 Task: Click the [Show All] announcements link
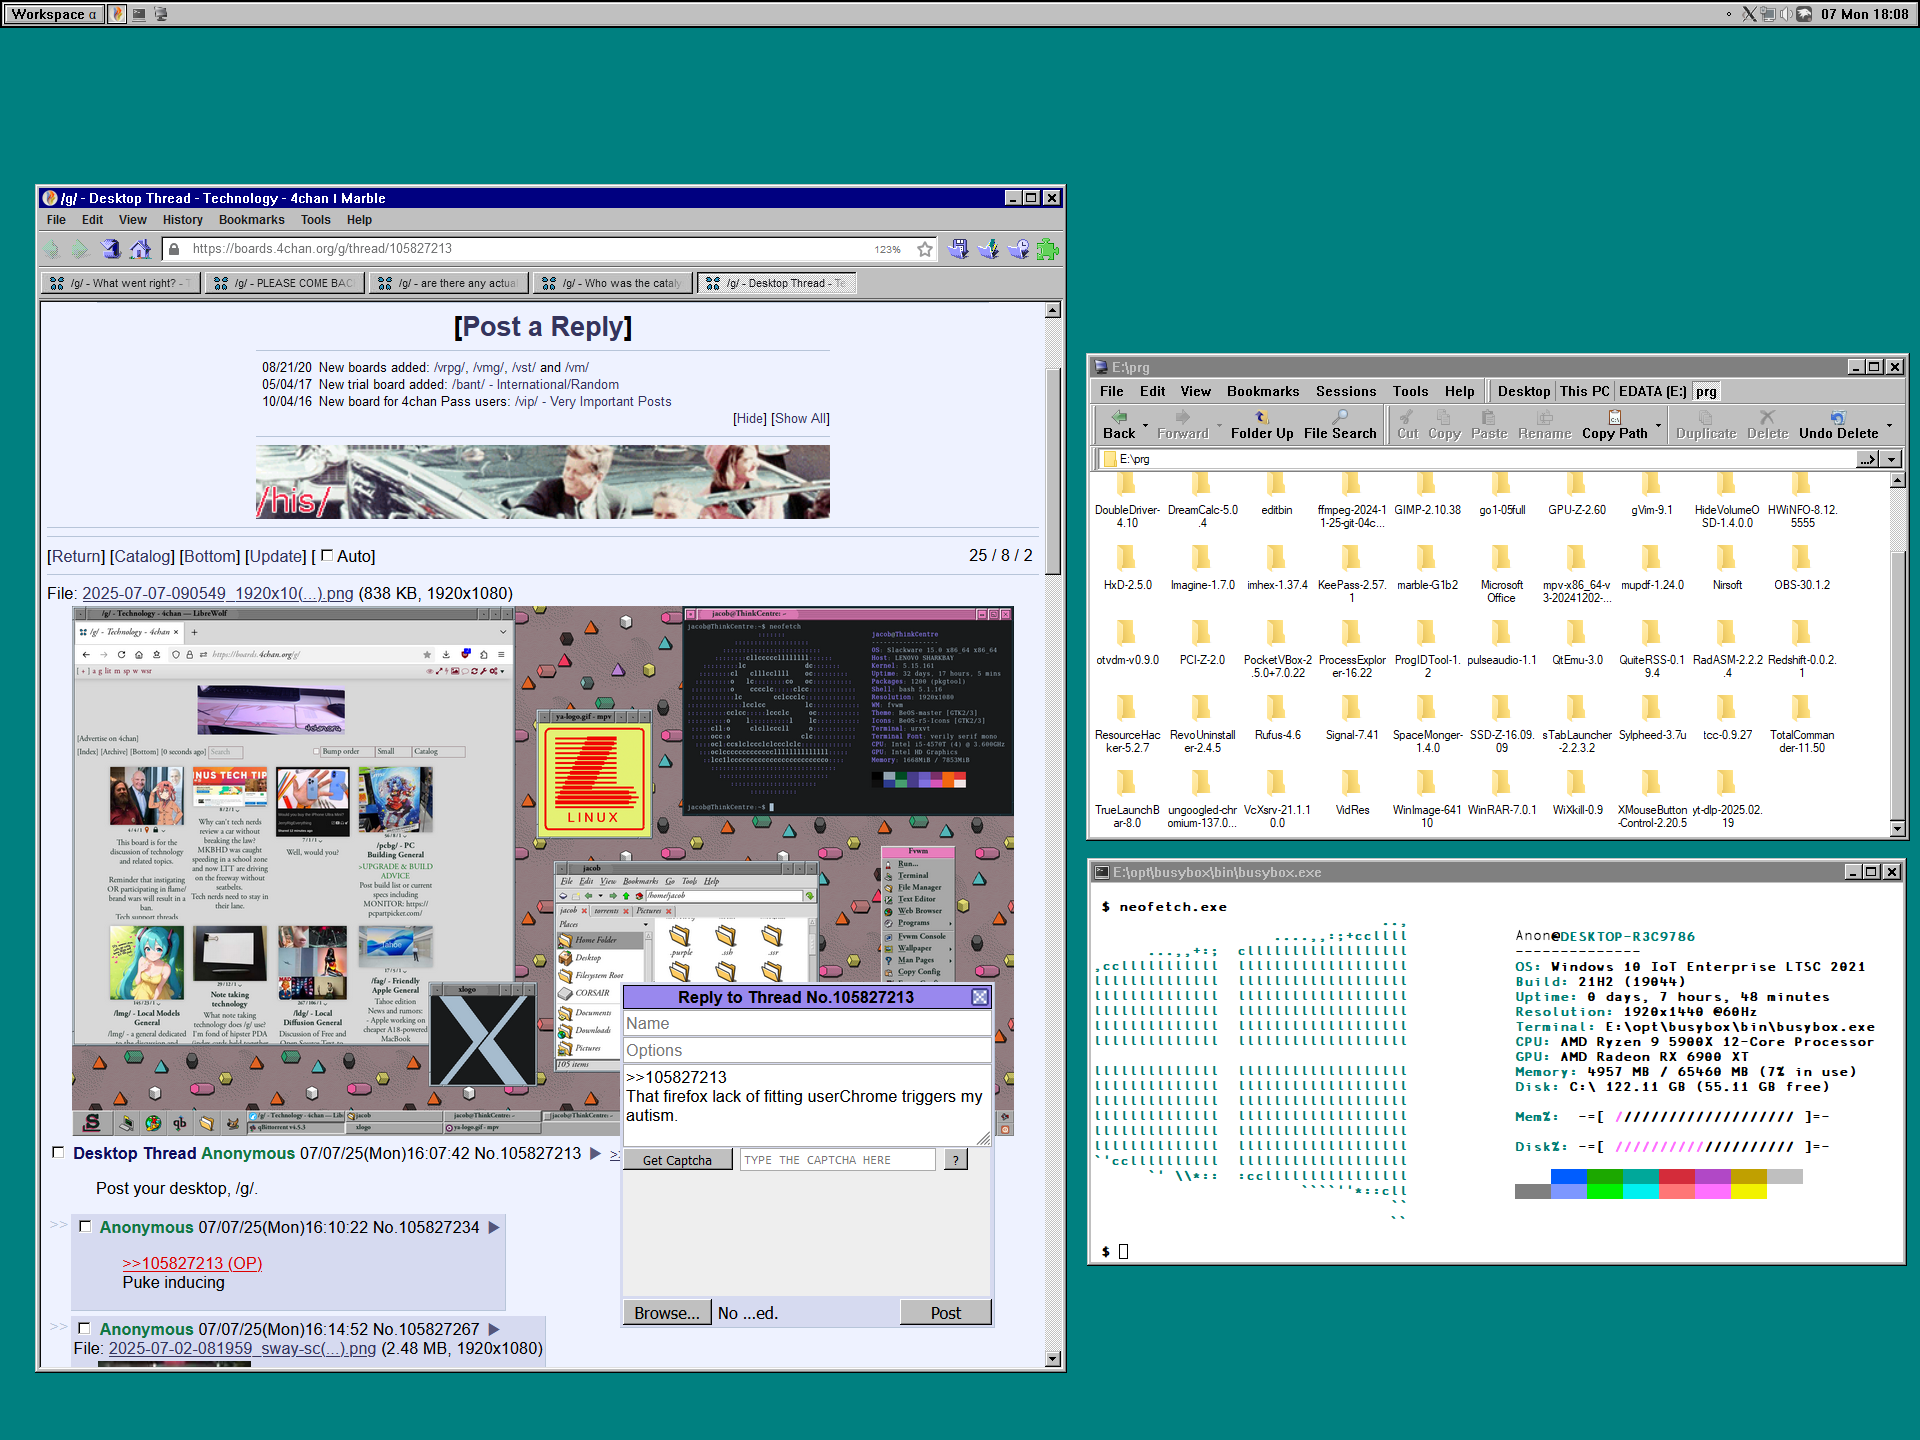[x=800, y=418]
